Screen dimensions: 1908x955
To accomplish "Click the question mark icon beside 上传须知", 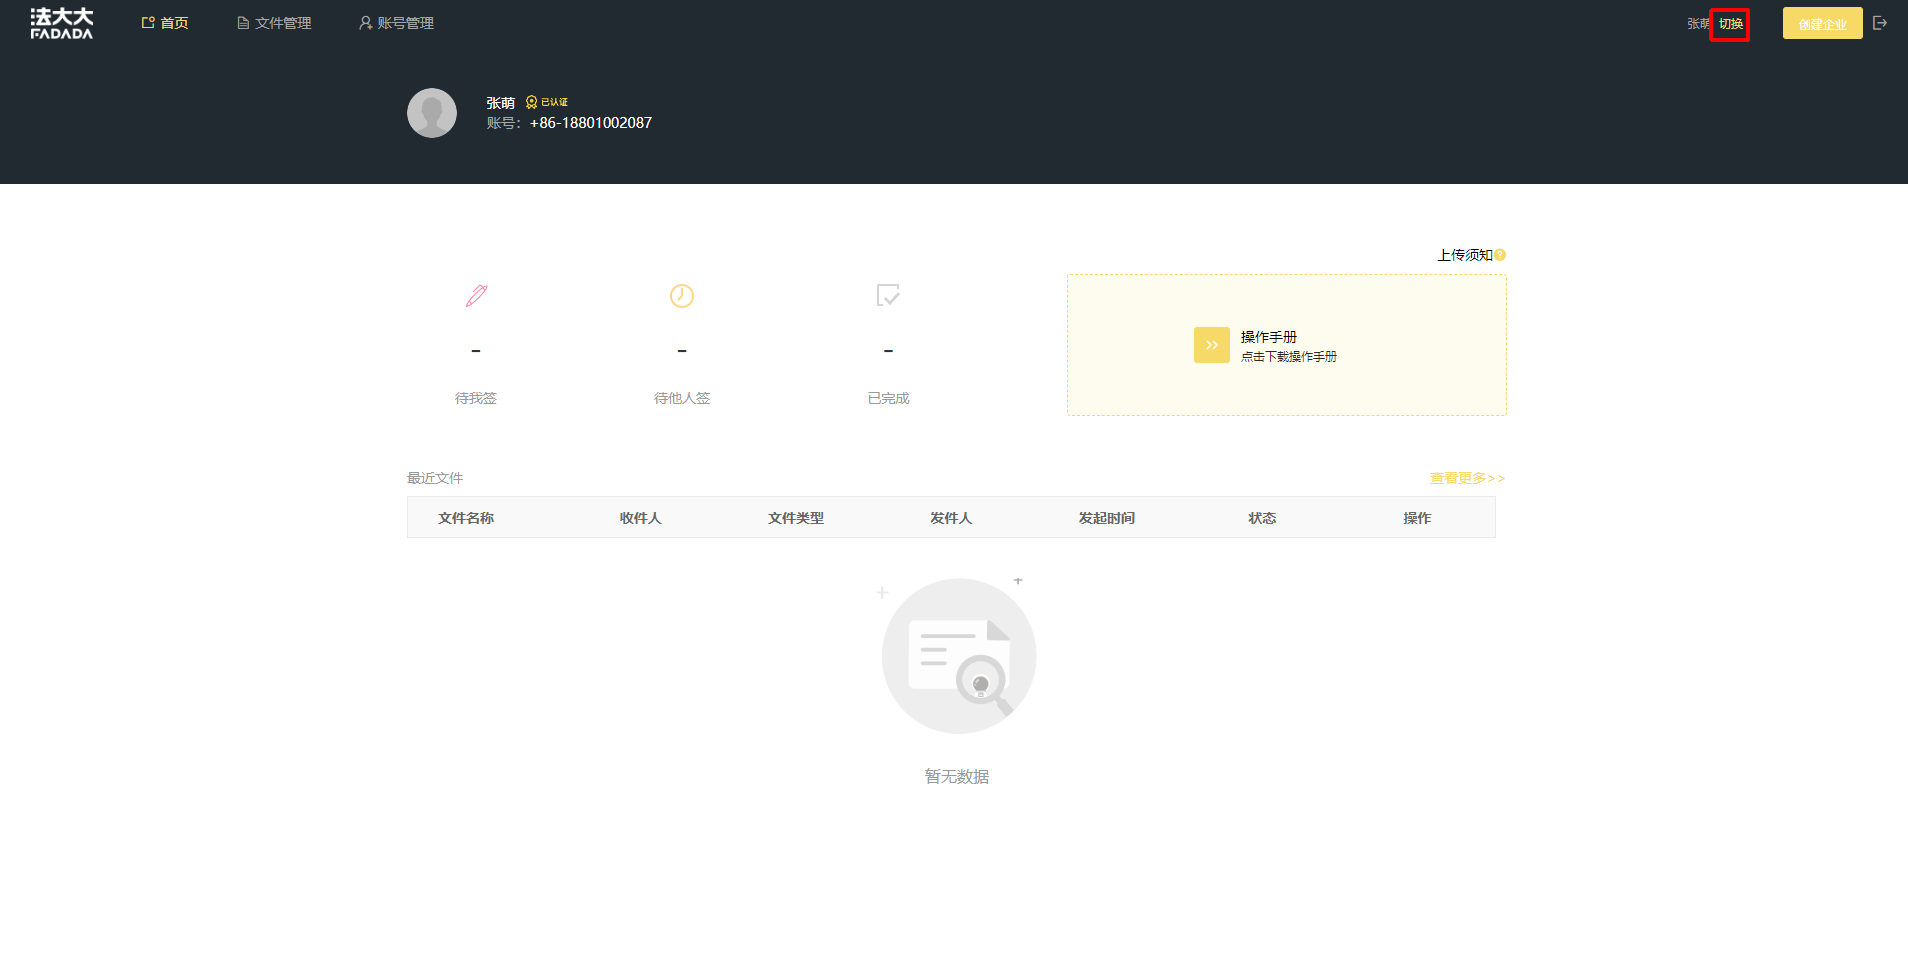I will click(1500, 255).
